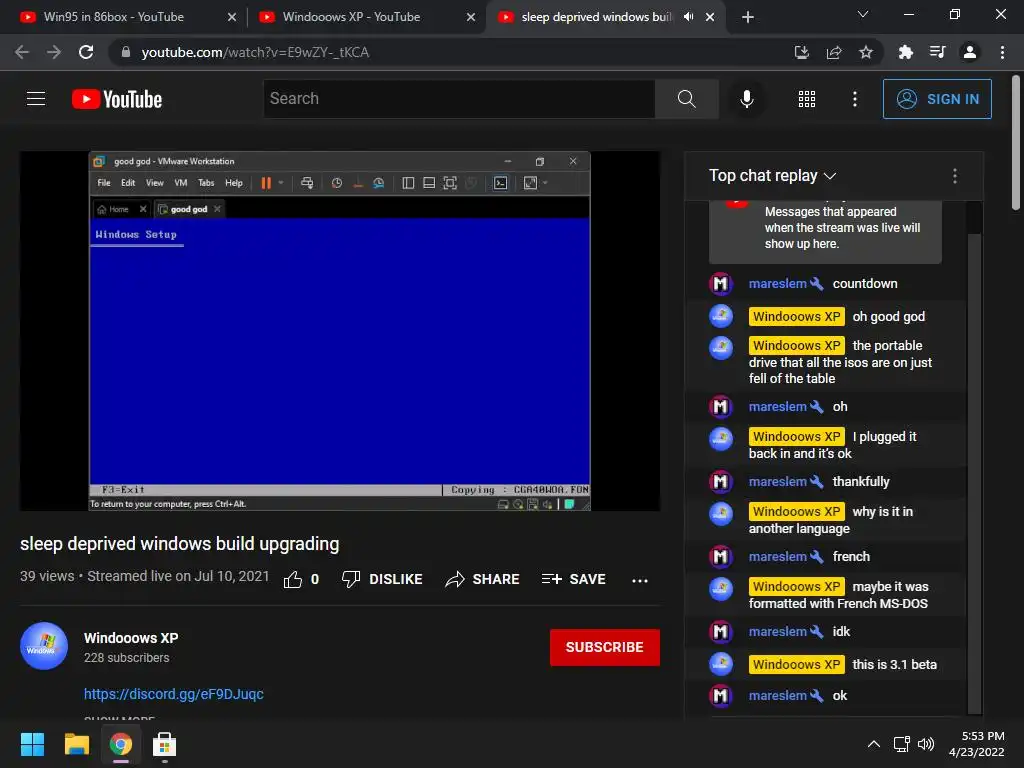
Task: Open VM menu in VMware video
Action: [x=181, y=183]
